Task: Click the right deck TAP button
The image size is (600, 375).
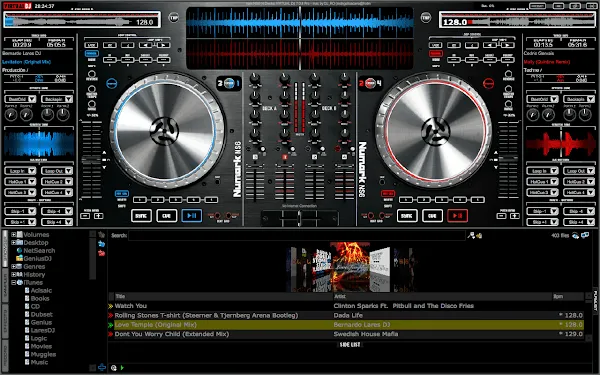Action: tap(426, 18)
